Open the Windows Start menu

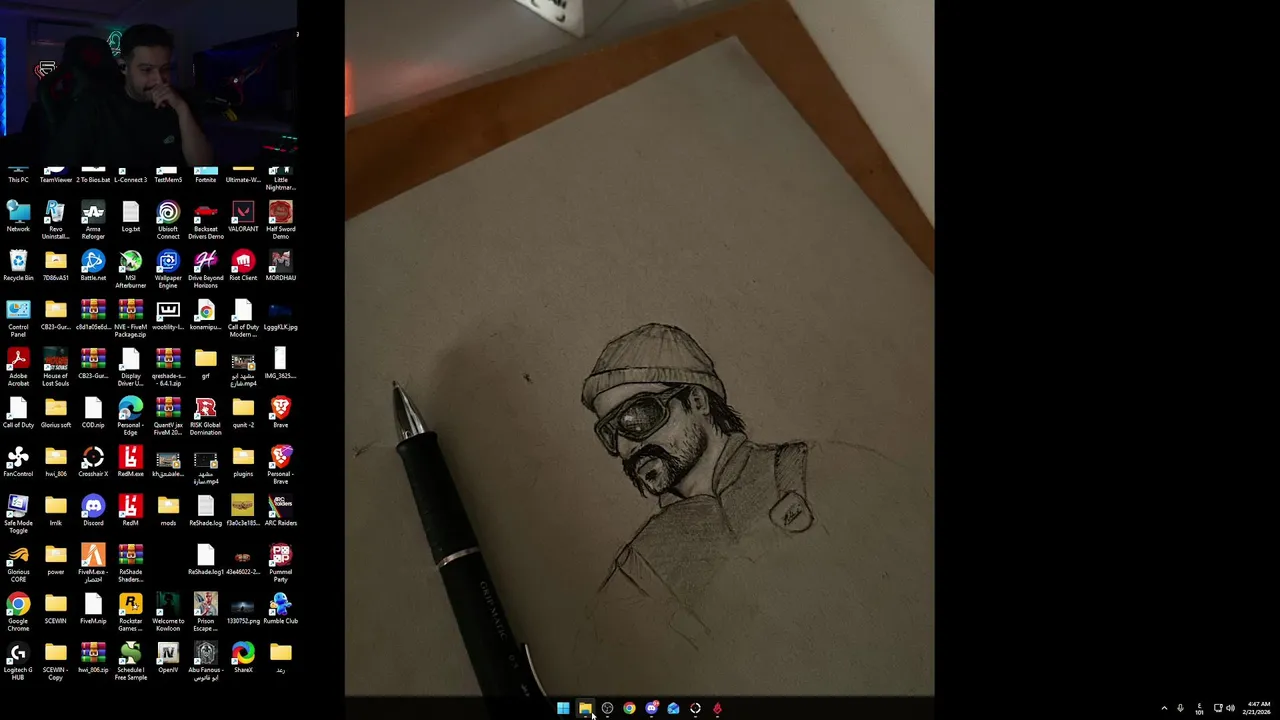point(563,708)
